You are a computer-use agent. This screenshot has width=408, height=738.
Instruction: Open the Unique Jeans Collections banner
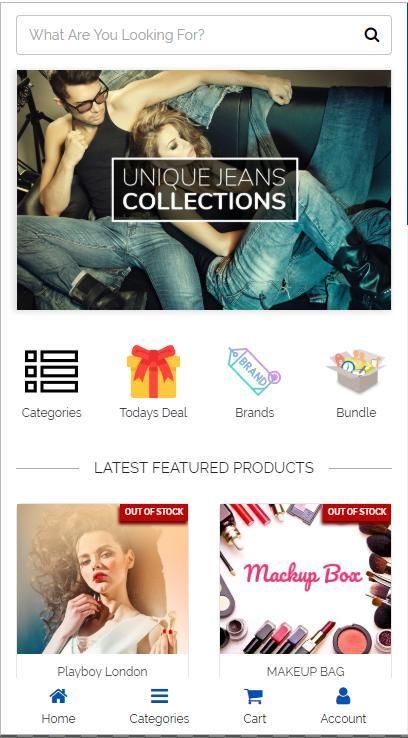(204, 190)
